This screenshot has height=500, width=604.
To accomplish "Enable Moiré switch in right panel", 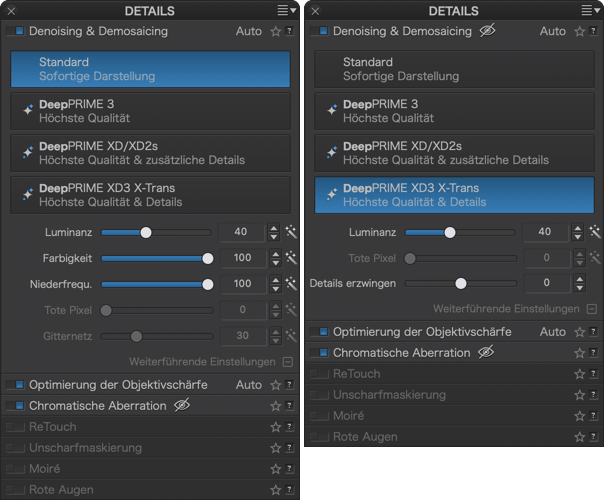I will click(319, 415).
